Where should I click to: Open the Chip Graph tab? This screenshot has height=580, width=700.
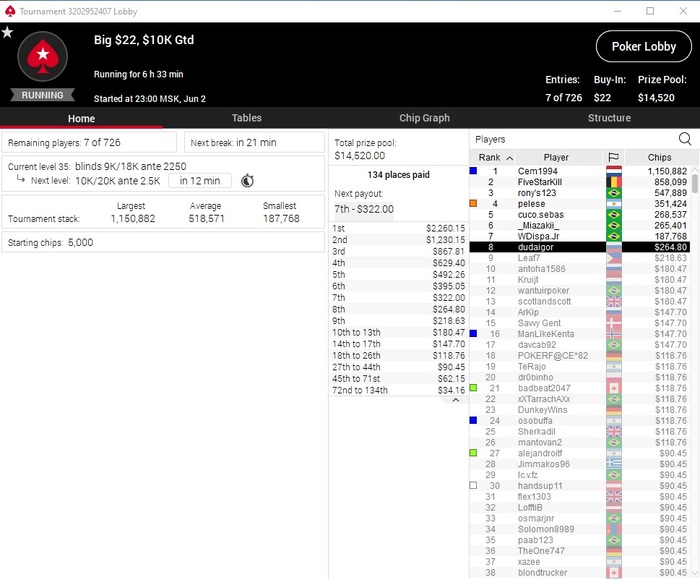424,118
